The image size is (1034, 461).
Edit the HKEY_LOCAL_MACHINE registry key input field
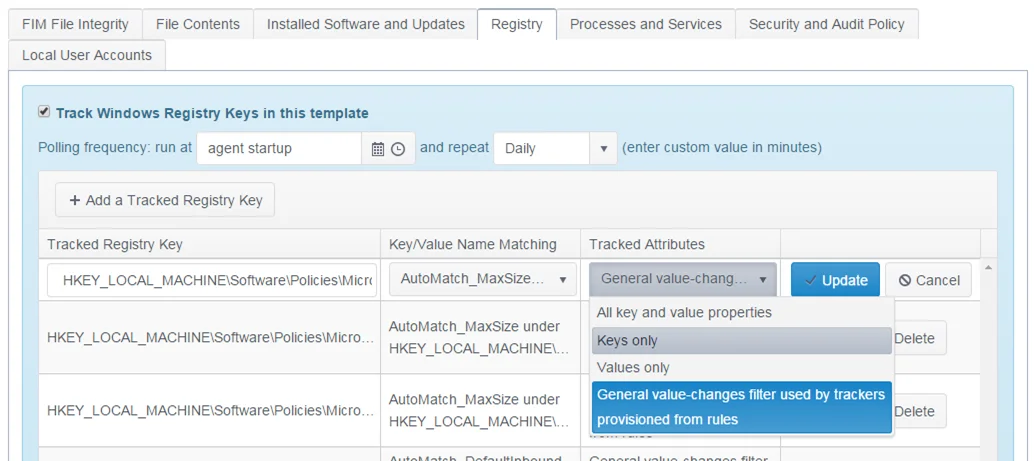pos(212,280)
